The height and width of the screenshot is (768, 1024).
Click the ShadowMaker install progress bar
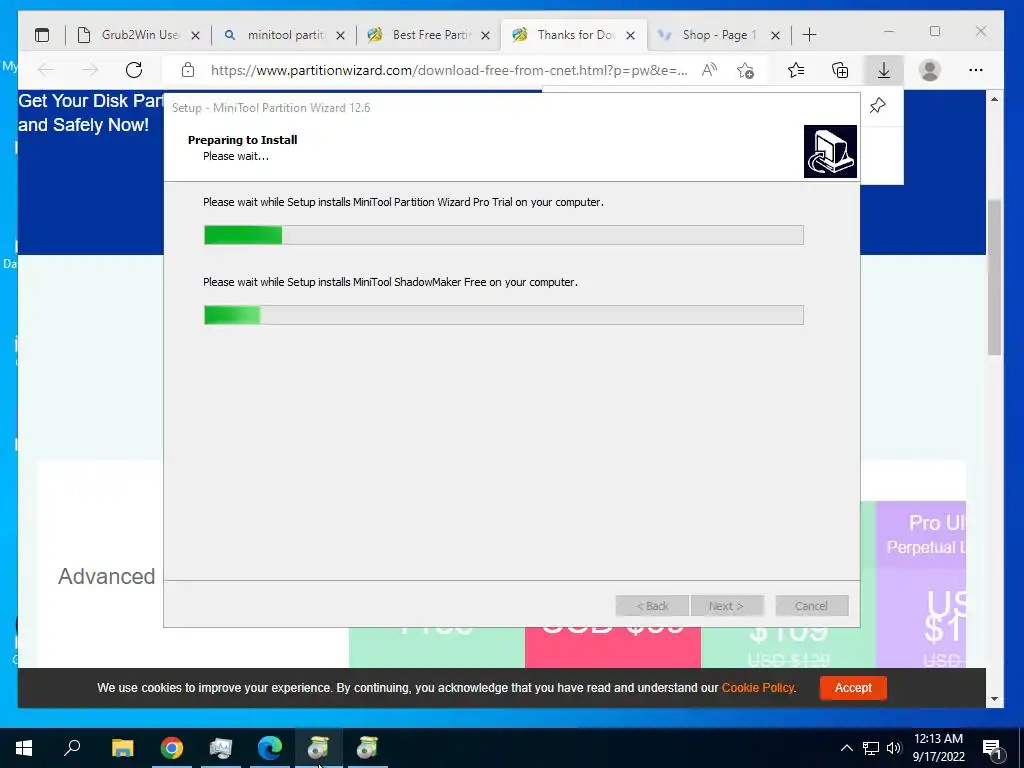tap(504, 315)
